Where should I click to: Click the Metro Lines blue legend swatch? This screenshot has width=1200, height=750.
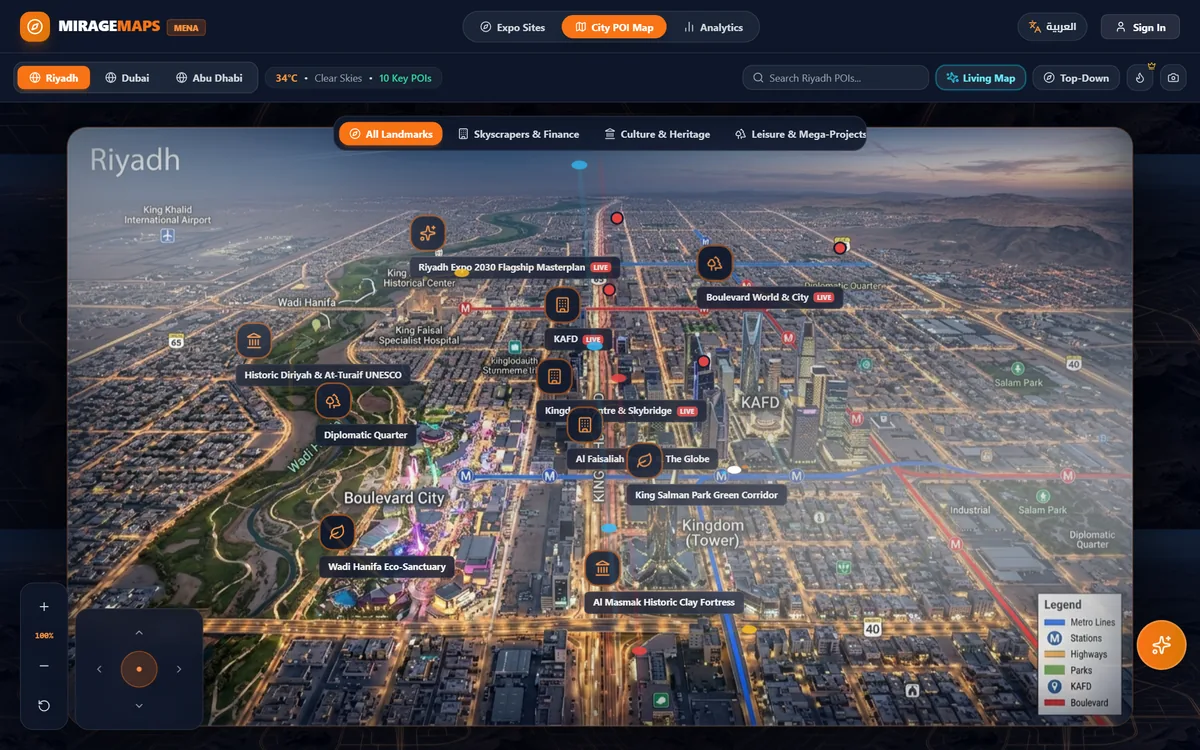pyautogui.click(x=1054, y=622)
